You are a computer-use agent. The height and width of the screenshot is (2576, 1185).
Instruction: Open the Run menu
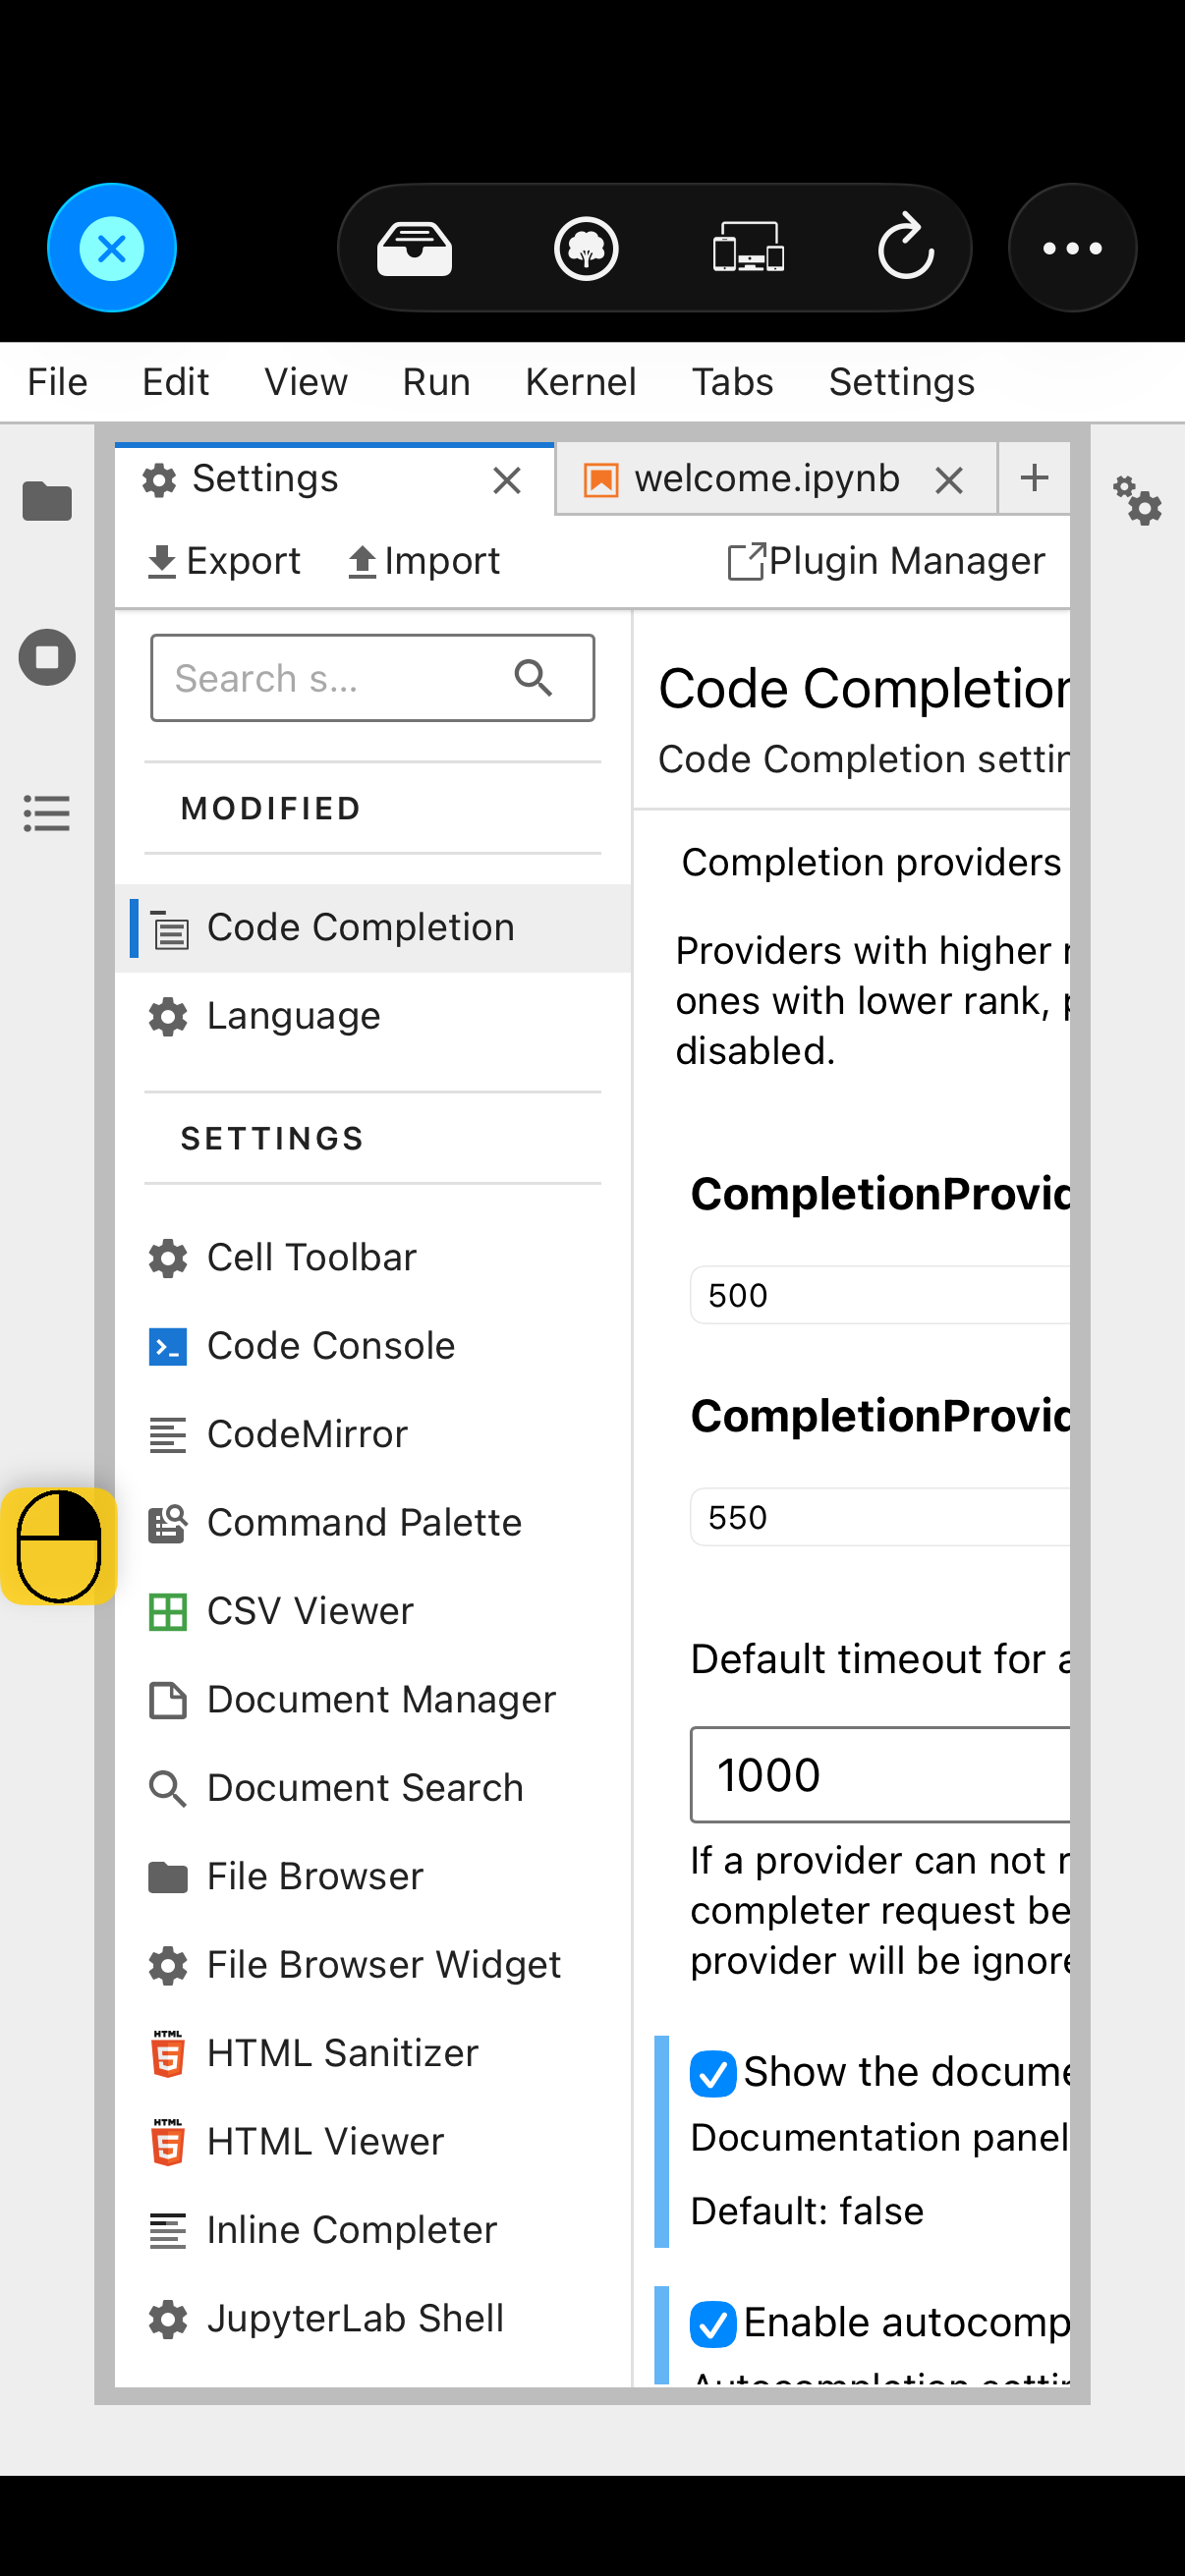tap(437, 382)
